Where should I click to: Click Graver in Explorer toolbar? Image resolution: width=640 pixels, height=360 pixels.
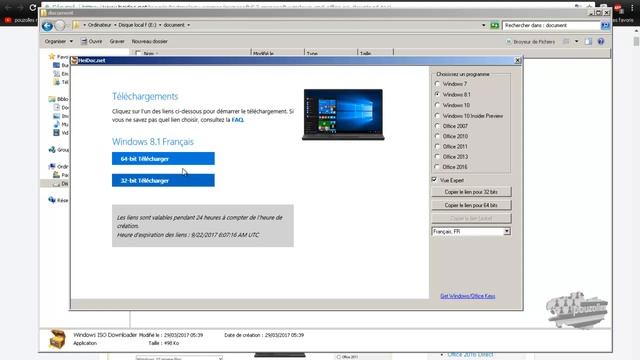click(x=117, y=41)
